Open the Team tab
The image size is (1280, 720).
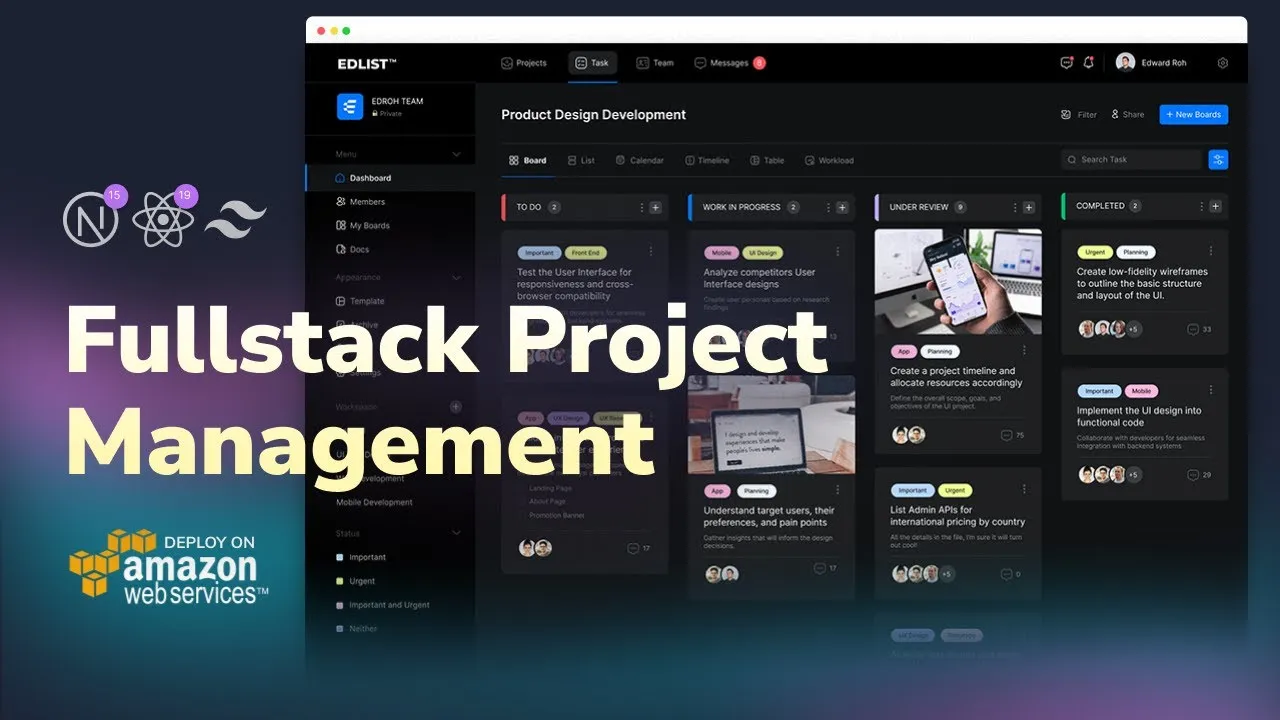pyautogui.click(x=656, y=63)
